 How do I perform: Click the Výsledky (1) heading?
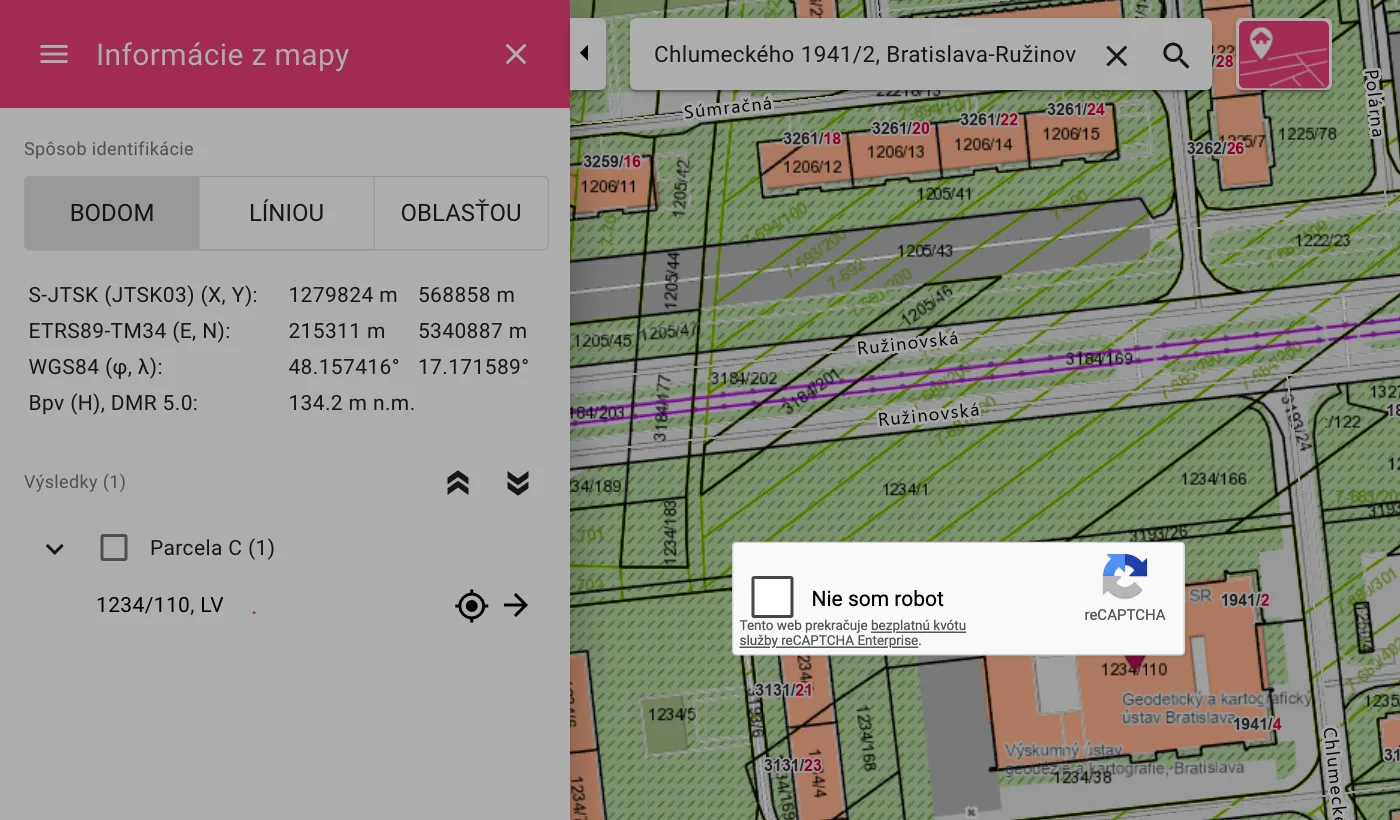tap(75, 482)
